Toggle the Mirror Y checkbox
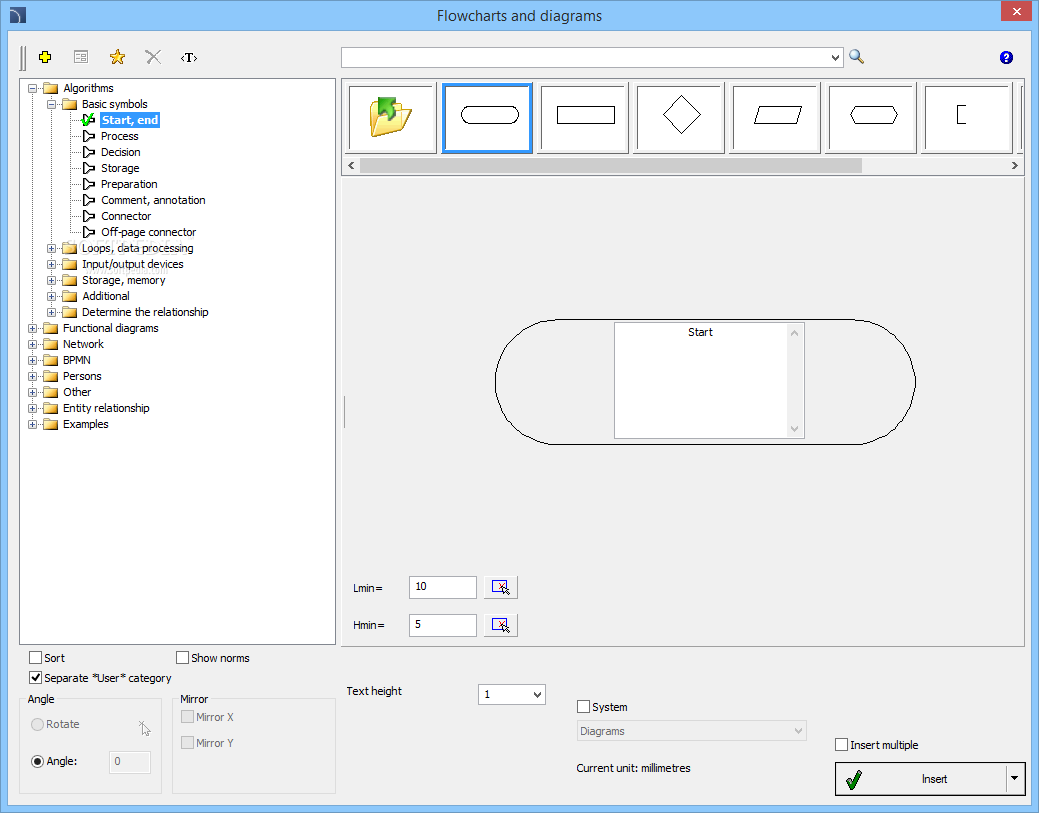This screenshot has height=813, width=1039. click(188, 743)
